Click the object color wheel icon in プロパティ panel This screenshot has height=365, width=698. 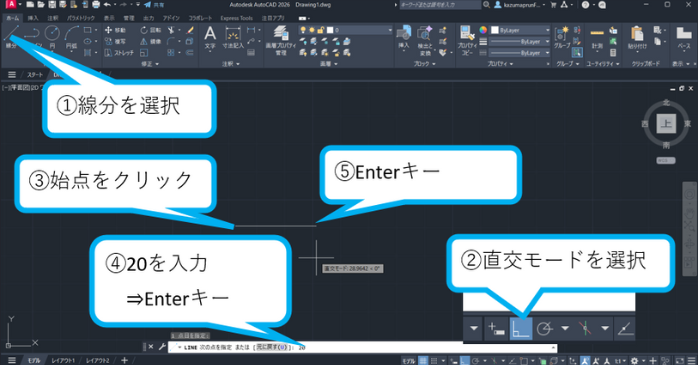pos(483,30)
